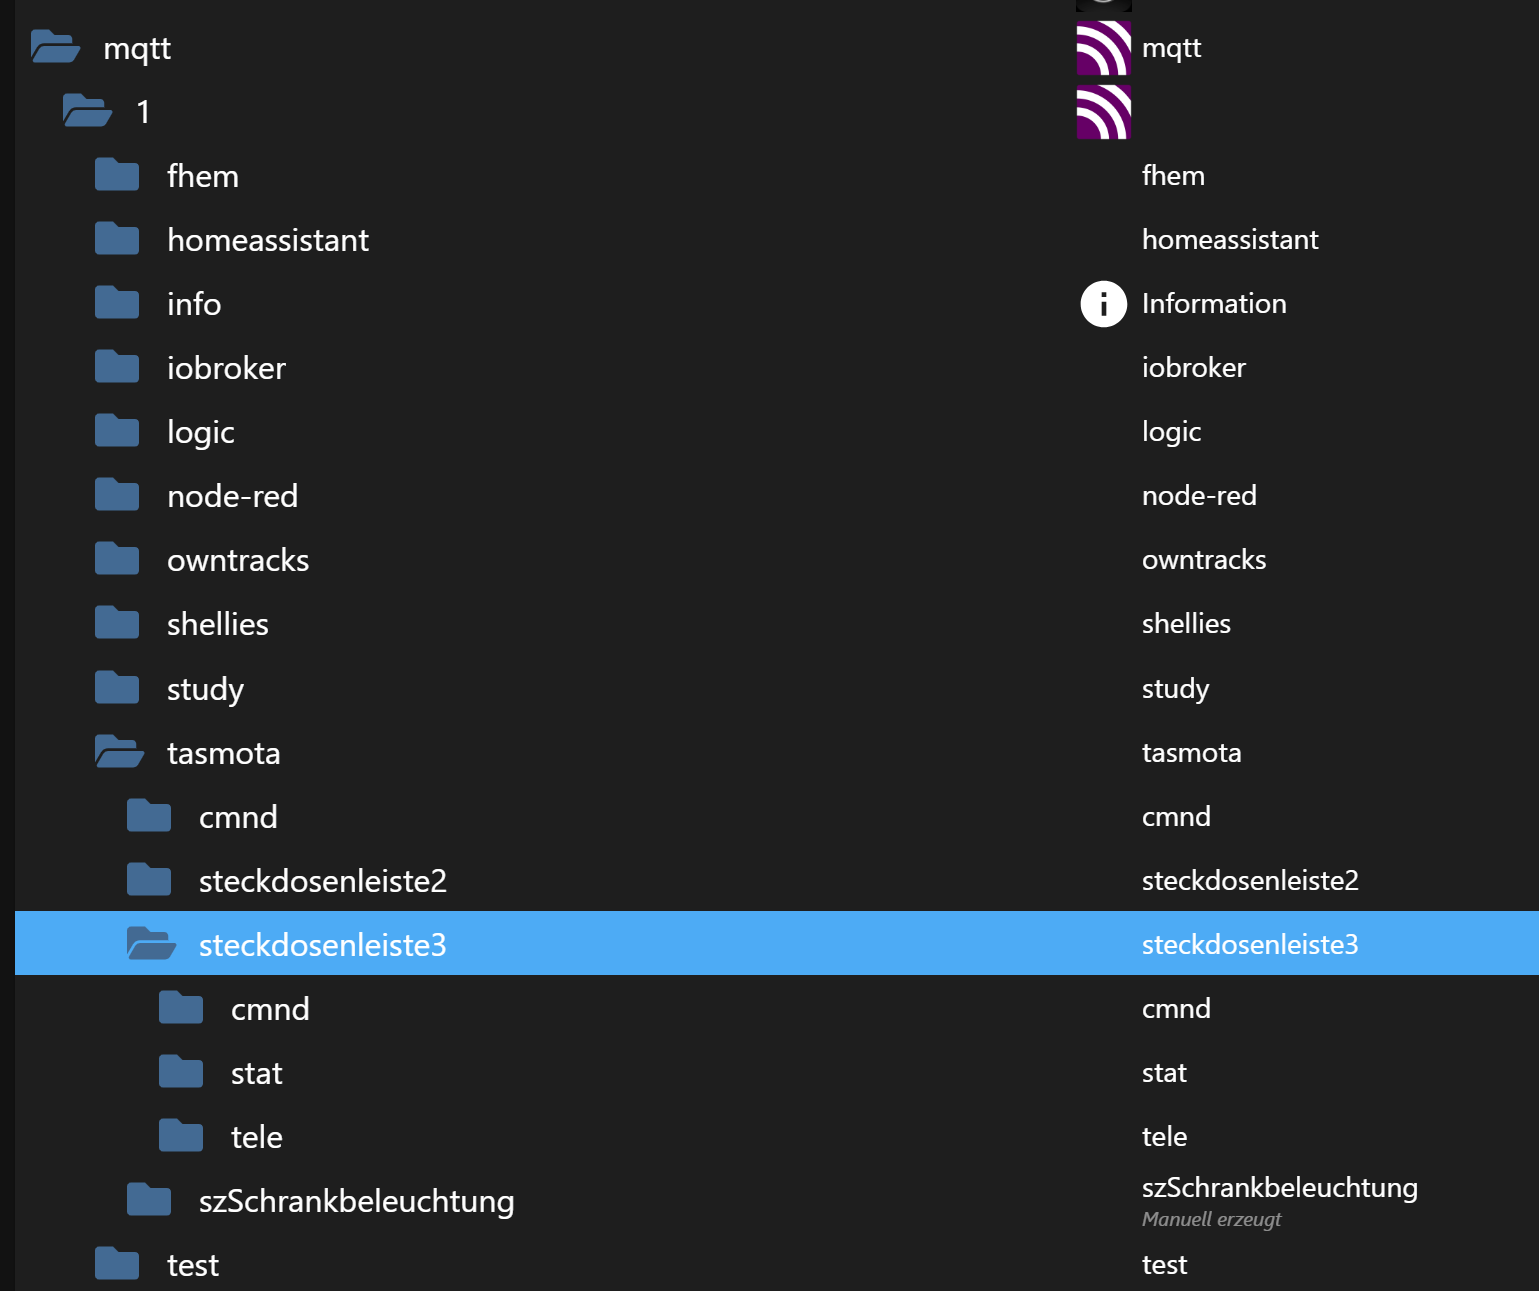The image size is (1540, 1292).
Task: Click the white Information circle icon
Action: click(x=1103, y=304)
